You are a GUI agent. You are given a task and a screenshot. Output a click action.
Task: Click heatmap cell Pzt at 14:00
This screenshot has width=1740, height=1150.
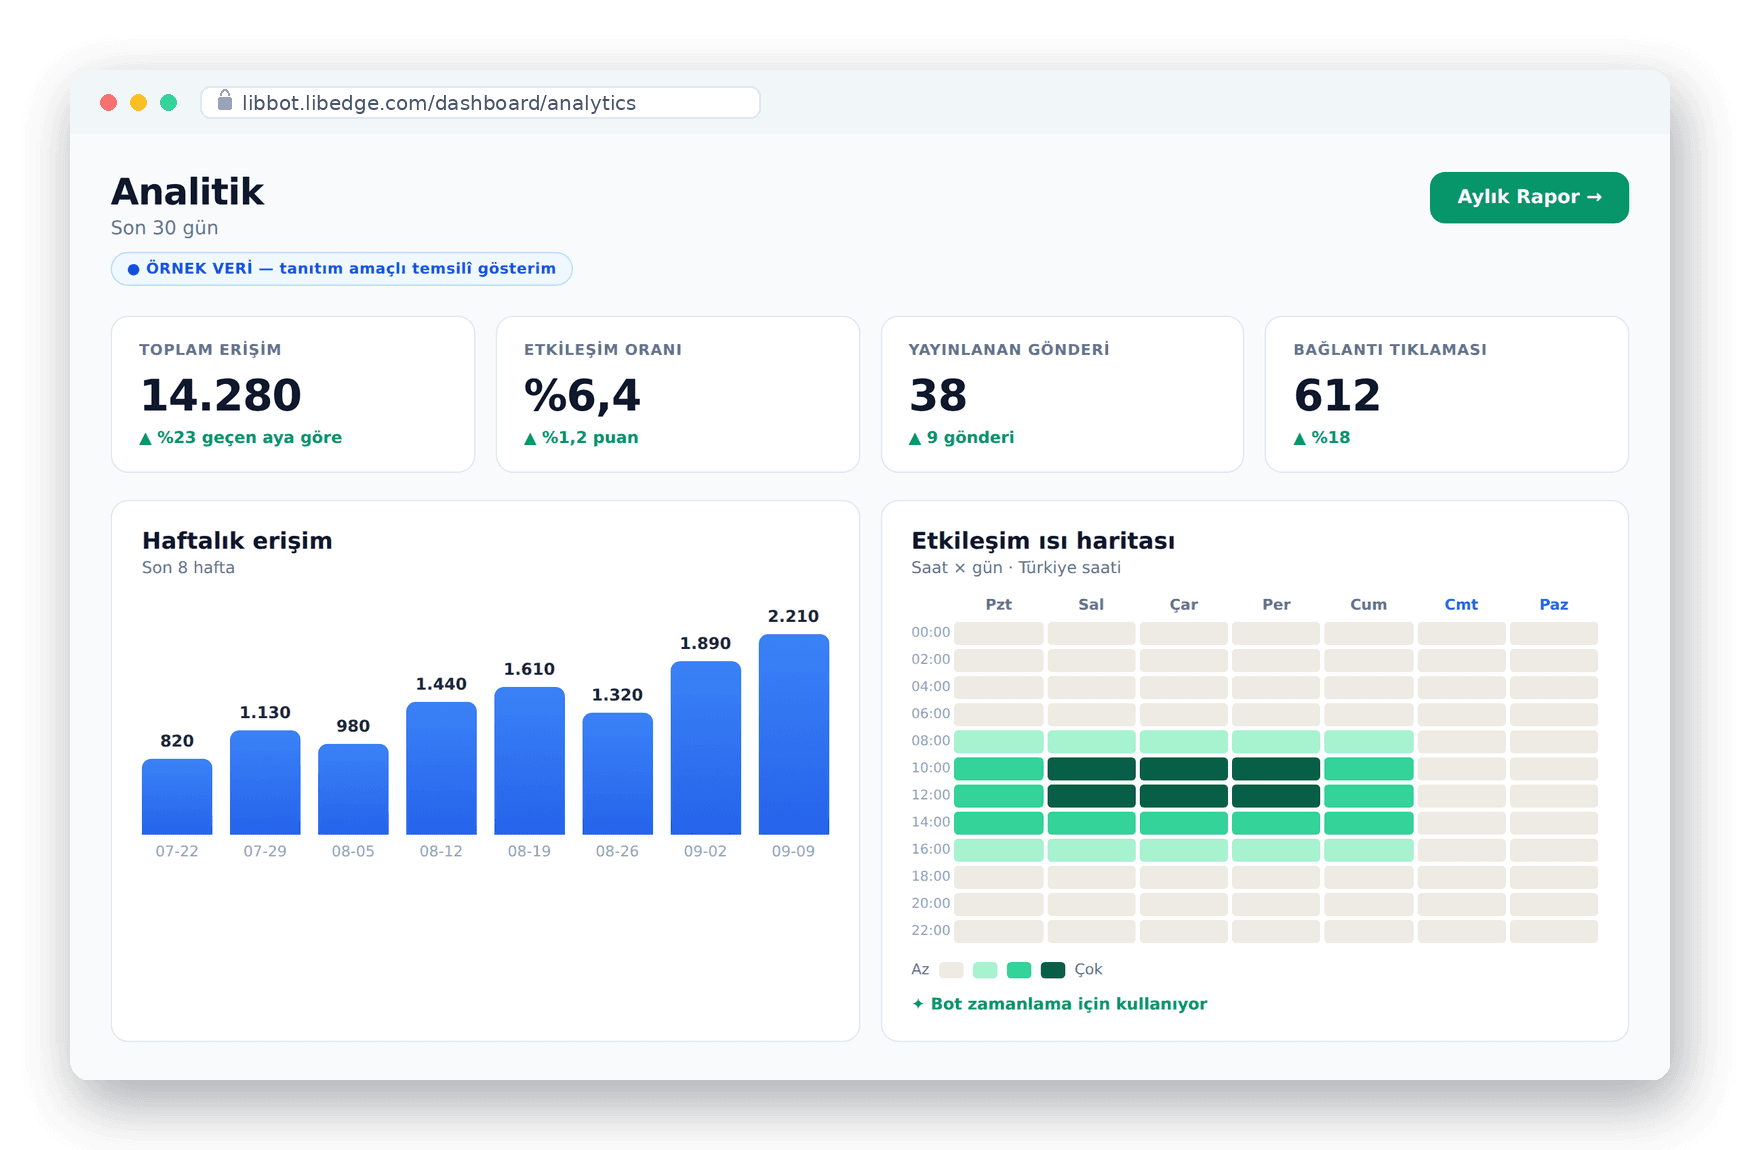(998, 822)
